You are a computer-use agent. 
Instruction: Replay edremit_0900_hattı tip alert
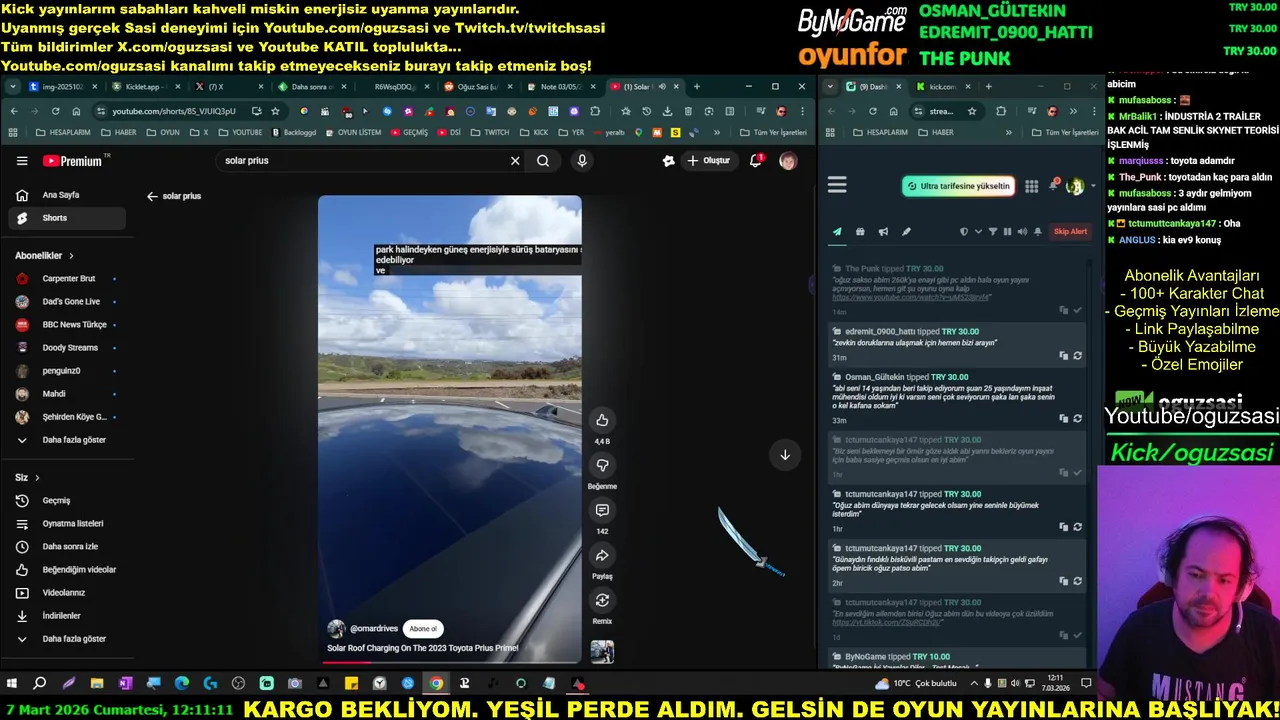click(x=1077, y=356)
